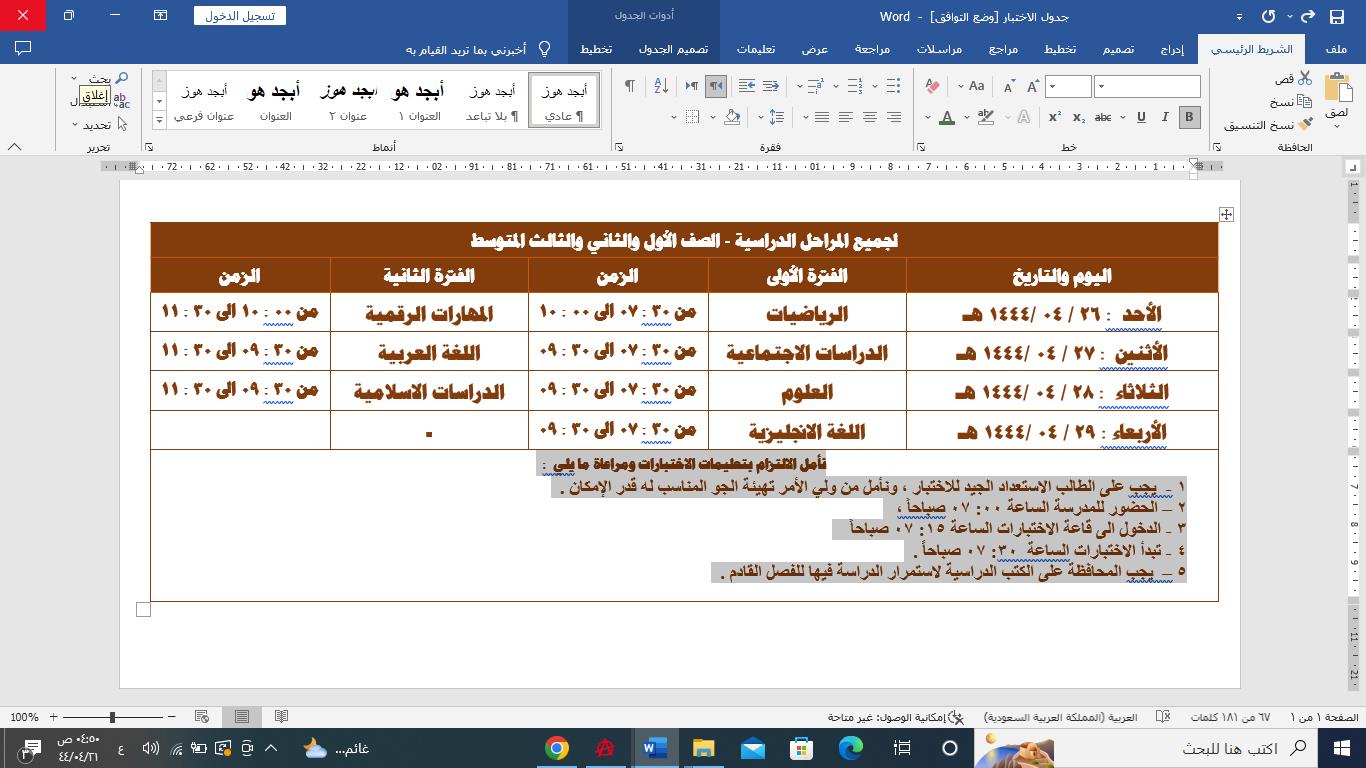Click the Sign in (تسجيل الدخول) button

click(239, 16)
